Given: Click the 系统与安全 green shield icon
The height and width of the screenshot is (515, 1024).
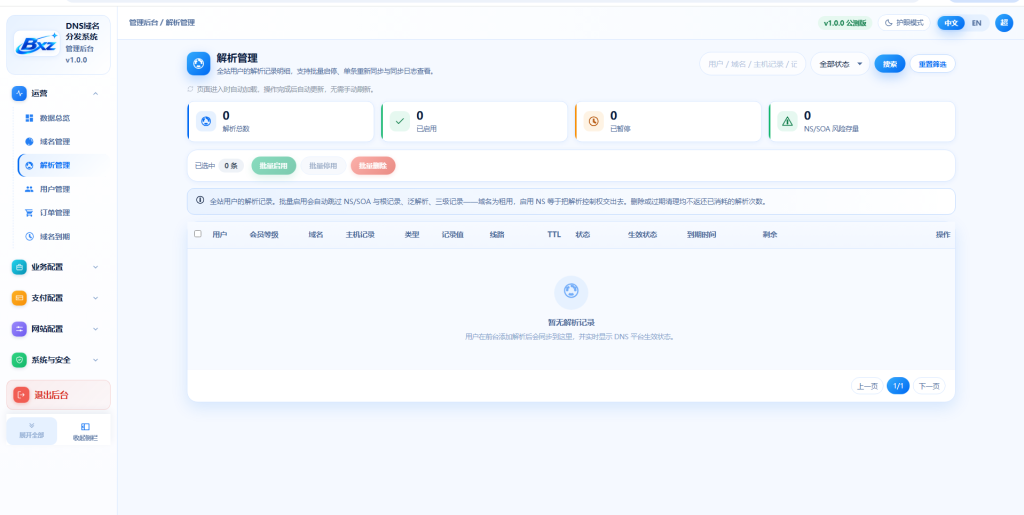Looking at the screenshot, I should 20,360.
